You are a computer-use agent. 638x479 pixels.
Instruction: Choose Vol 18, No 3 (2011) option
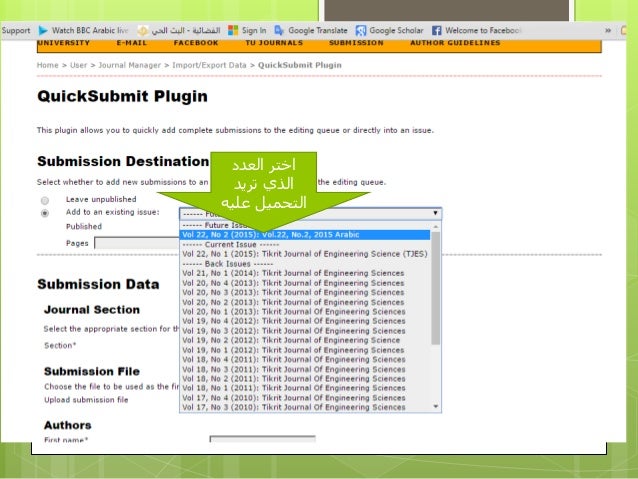305,369
